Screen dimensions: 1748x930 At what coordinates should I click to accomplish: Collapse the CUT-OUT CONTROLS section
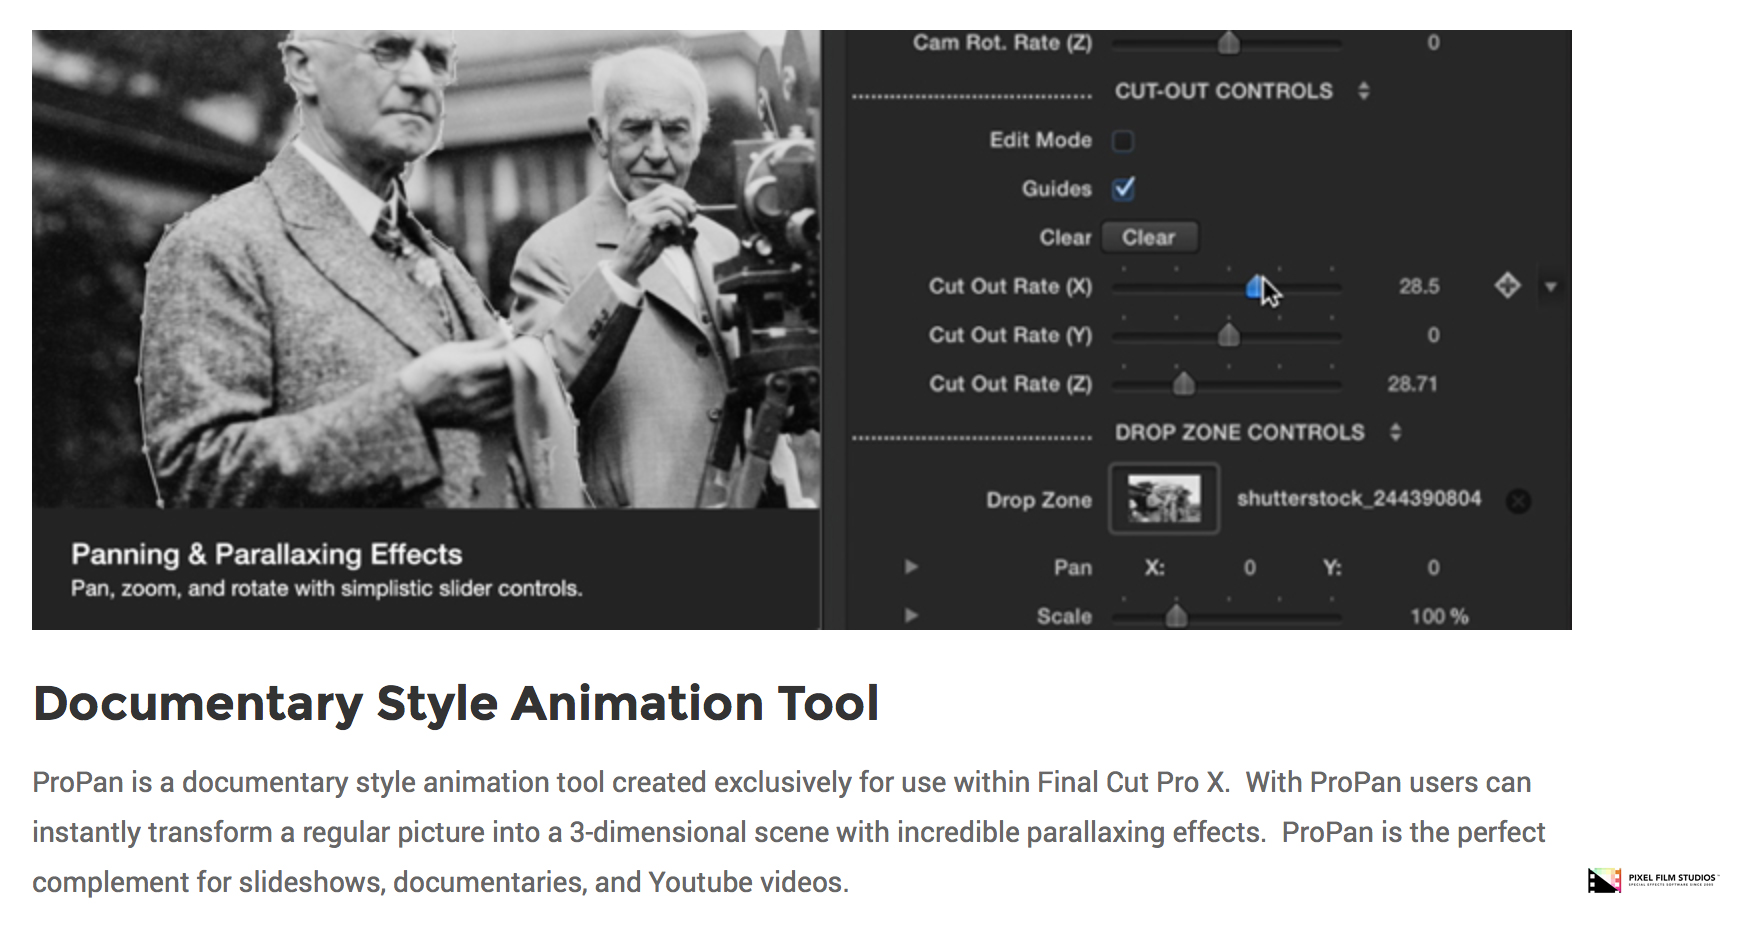(1363, 91)
